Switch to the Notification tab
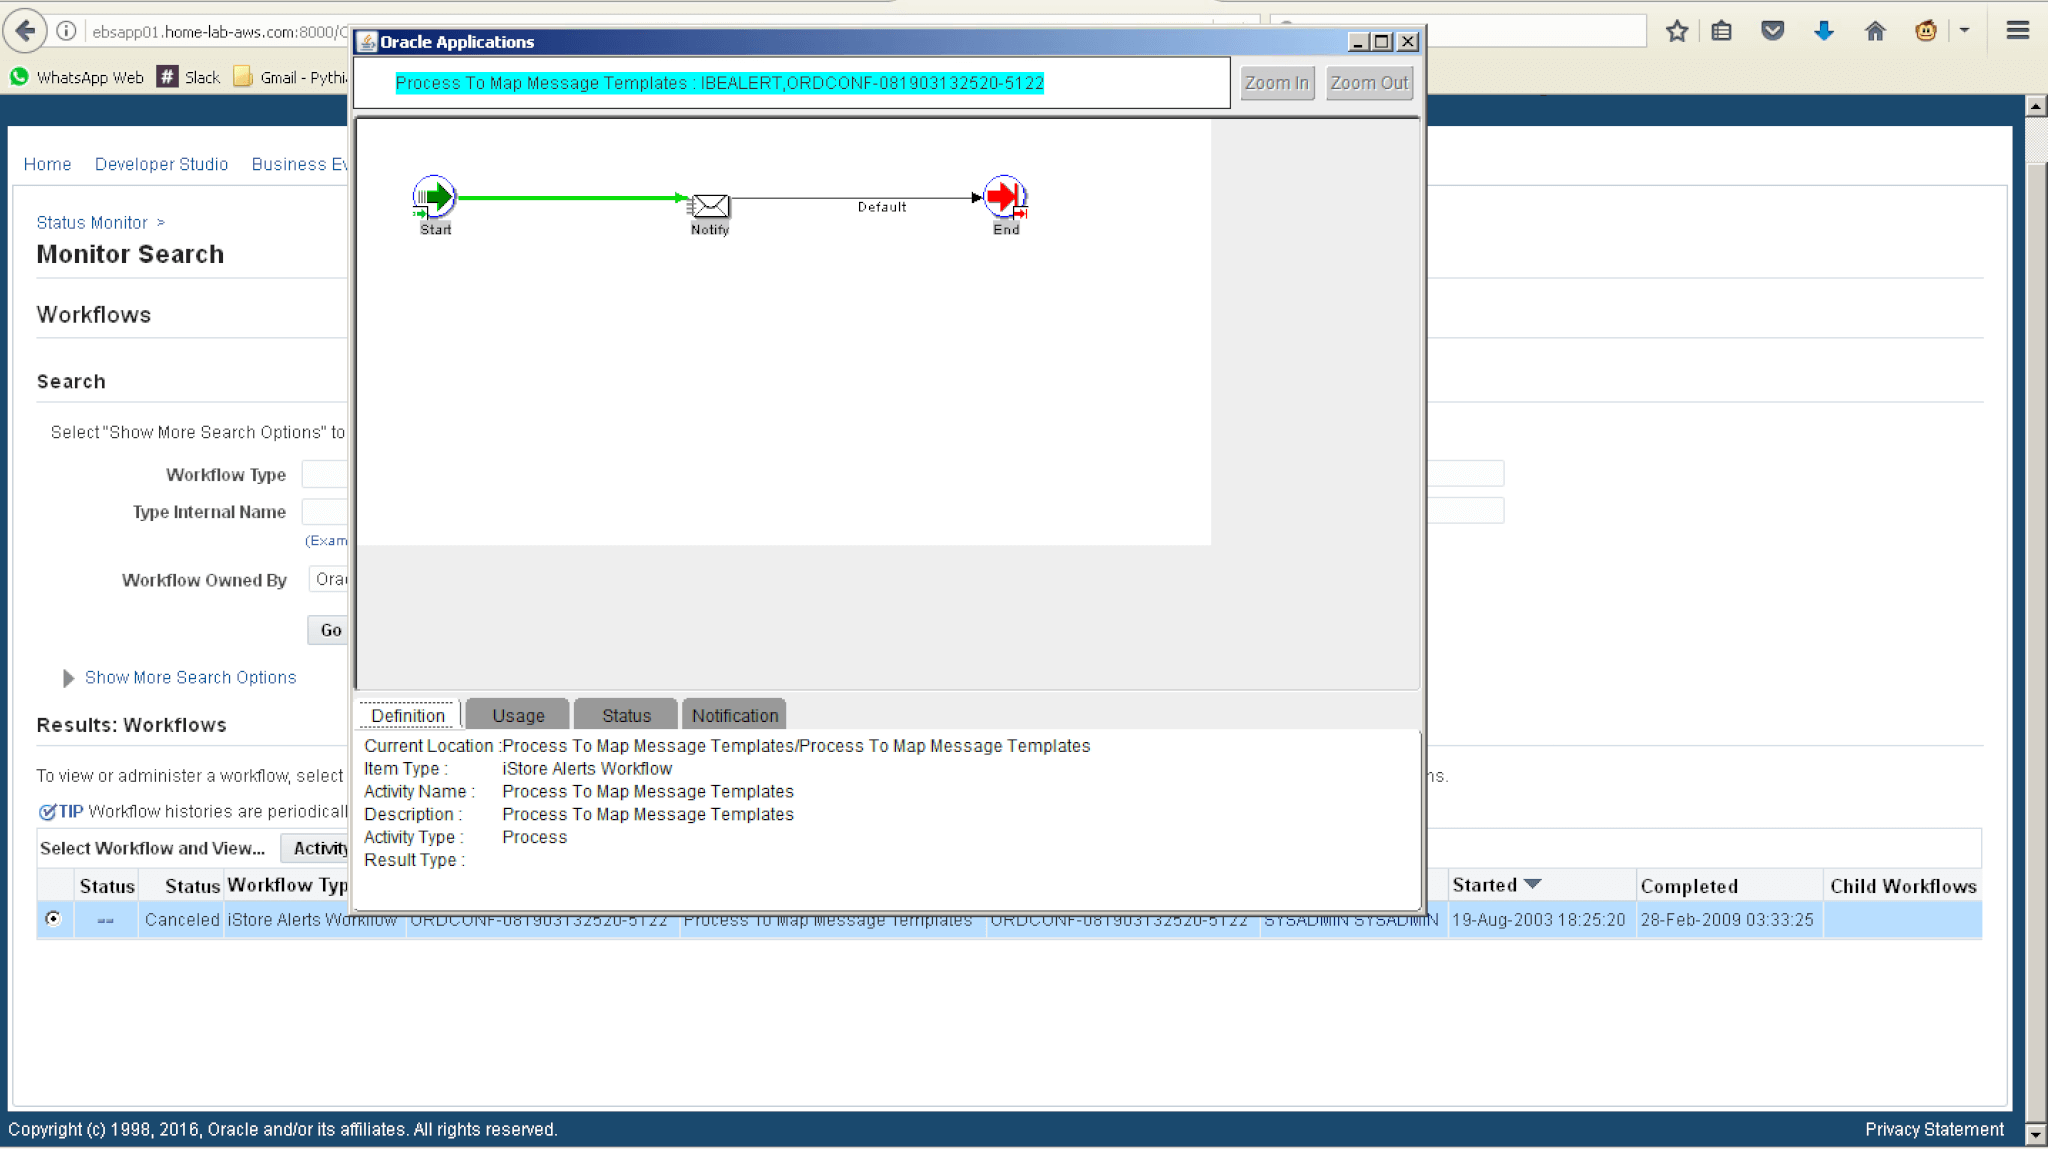The width and height of the screenshot is (2048, 1149). [734, 715]
